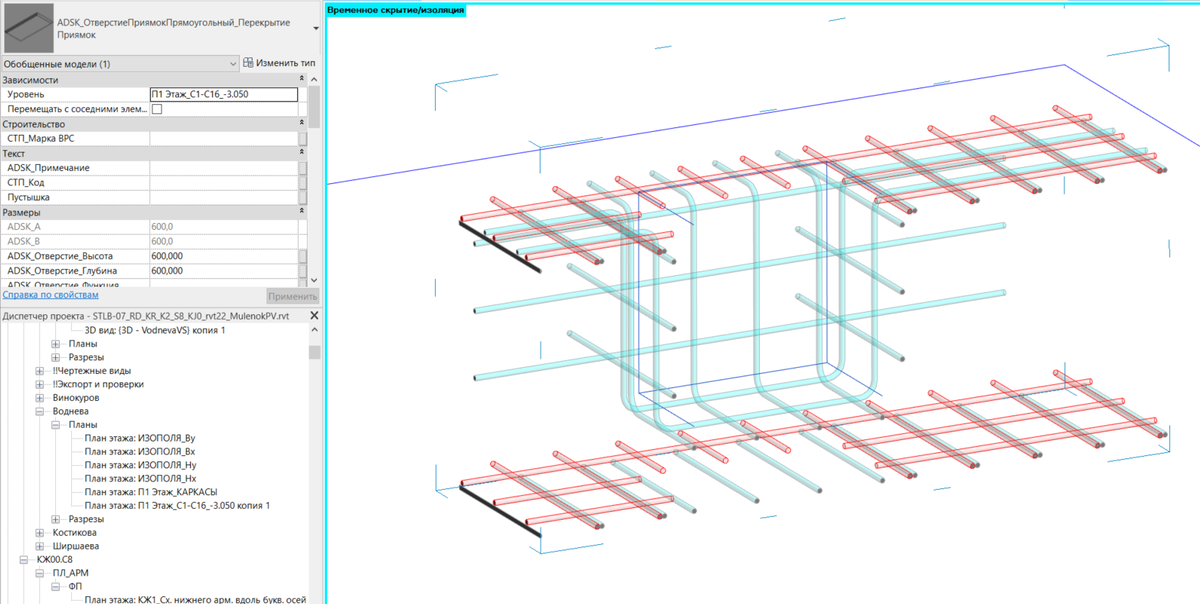Click associate-parameter button for ADSK_Отверстие_Глубина
1200x604 pixels.
click(x=303, y=271)
